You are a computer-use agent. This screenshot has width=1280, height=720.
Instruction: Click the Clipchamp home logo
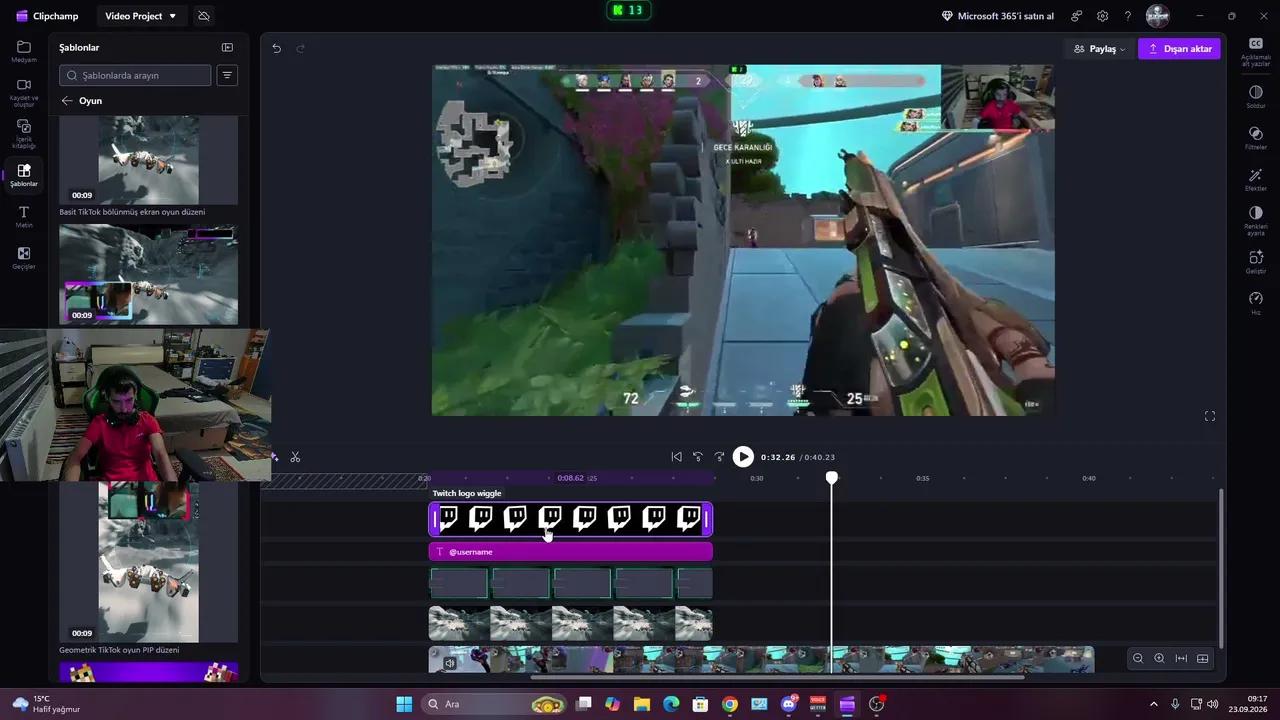[47, 16]
